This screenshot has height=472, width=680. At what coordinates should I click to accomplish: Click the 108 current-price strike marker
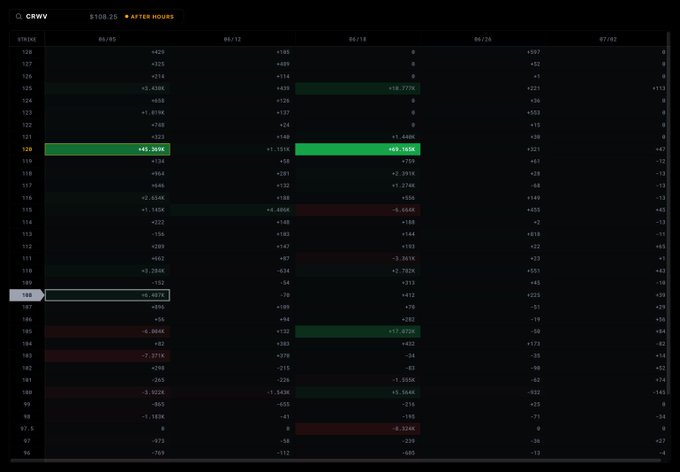click(27, 295)
